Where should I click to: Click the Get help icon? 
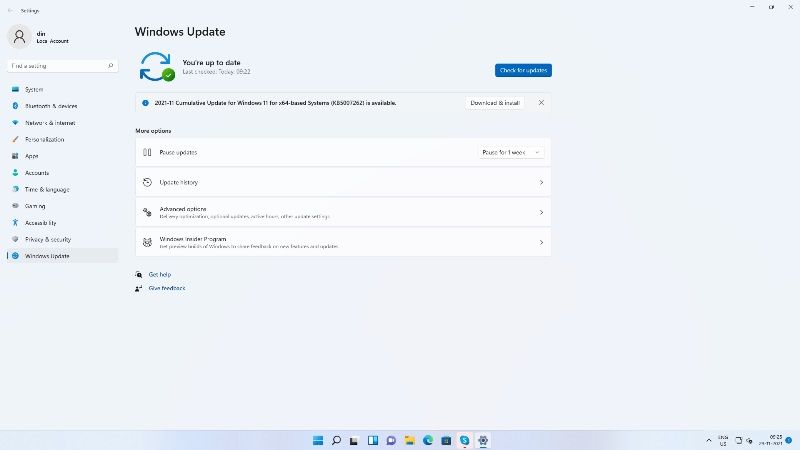click(x=139, y=274)
